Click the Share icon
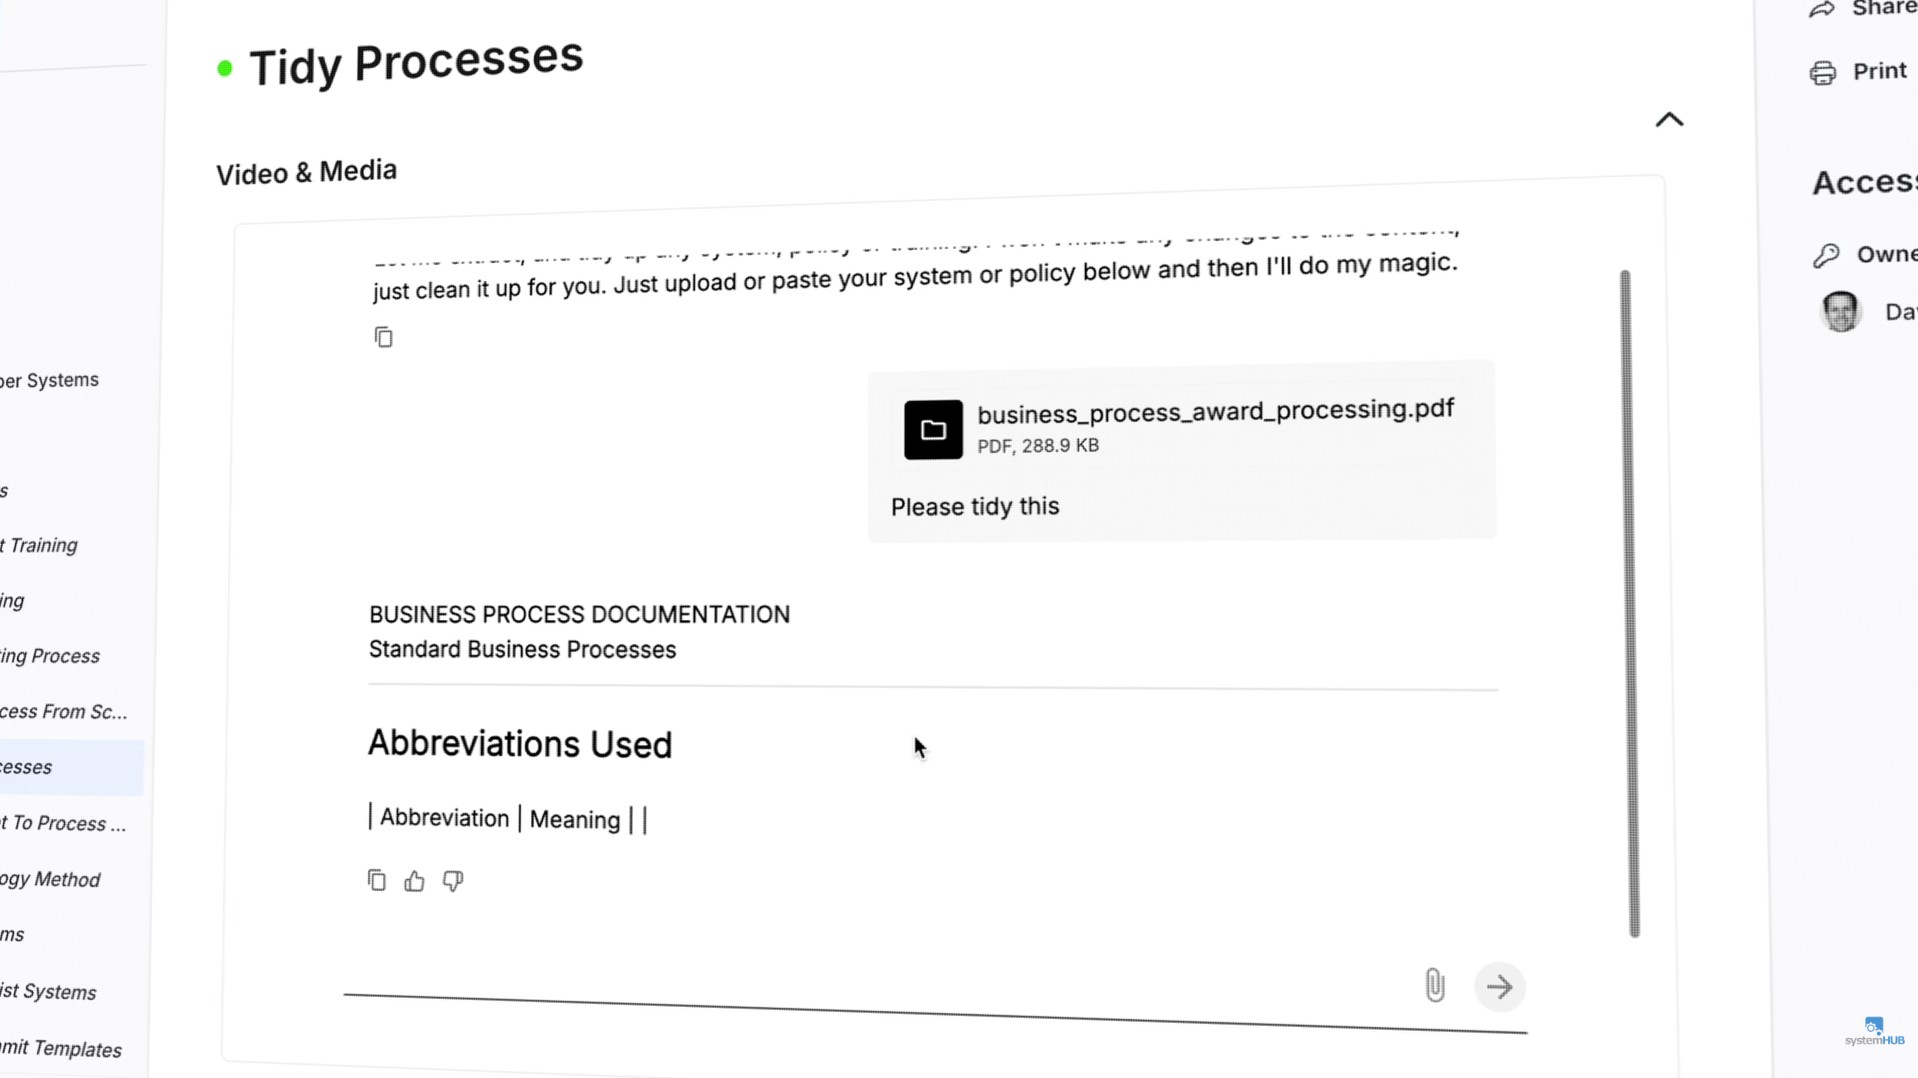The image size is (1918, 1078). [1822, 10]
